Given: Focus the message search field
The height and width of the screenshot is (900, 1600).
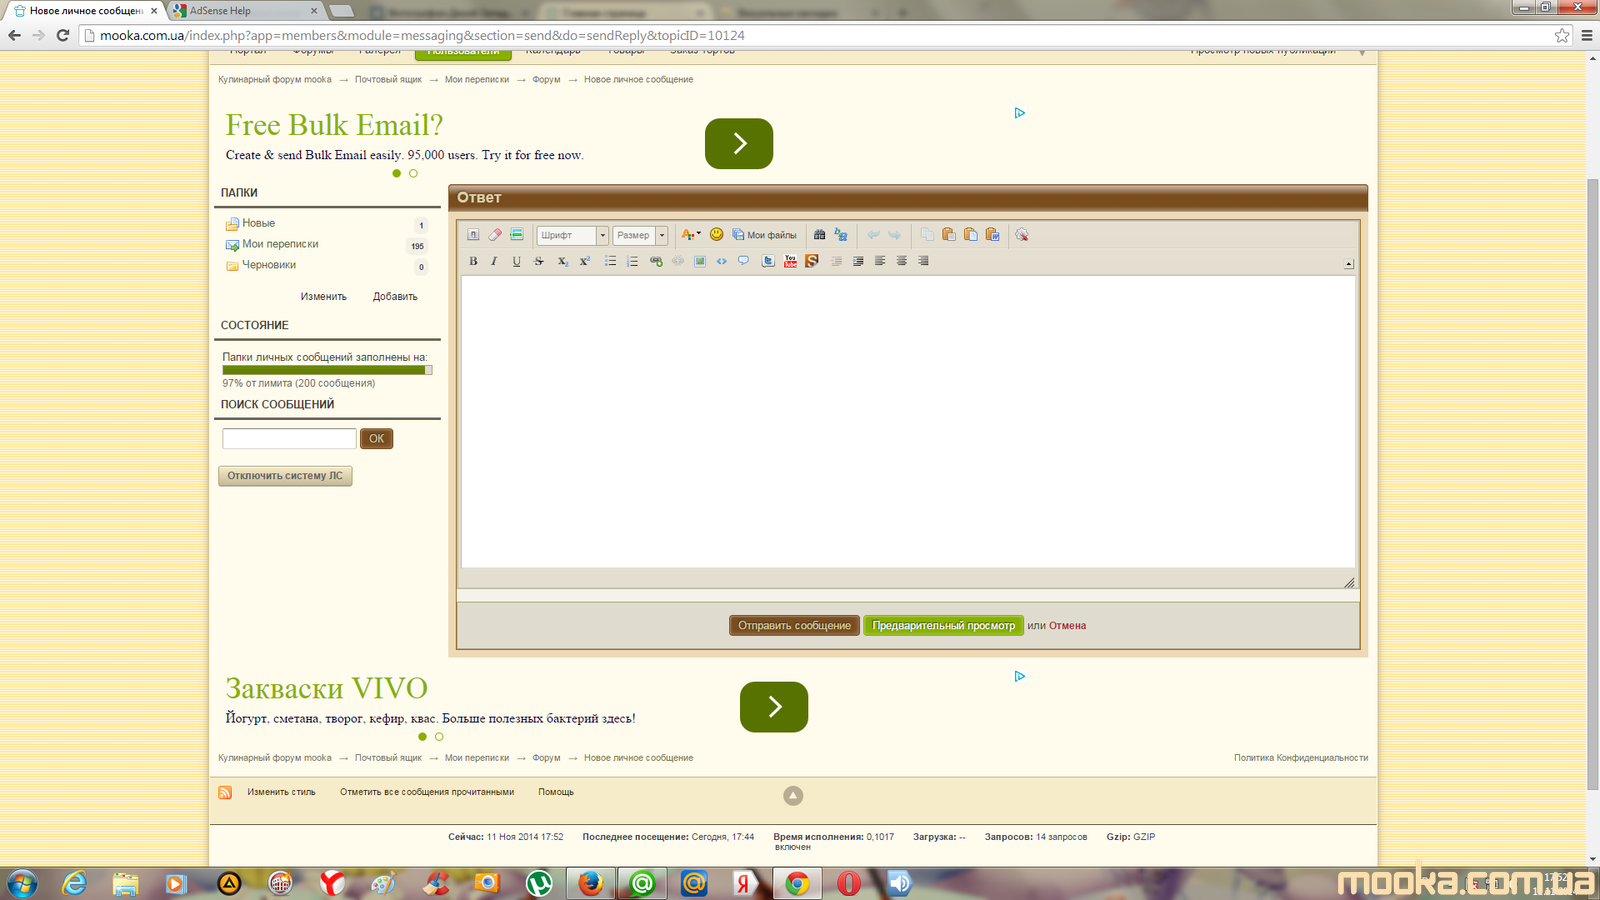Looking at the screenshot, I should pos(289,438).
